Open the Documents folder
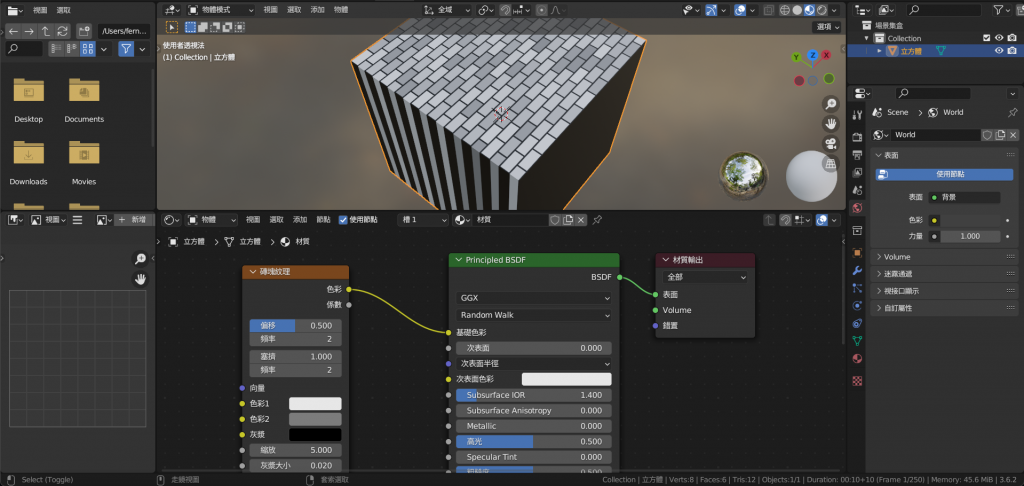 [x=84, y=100]
